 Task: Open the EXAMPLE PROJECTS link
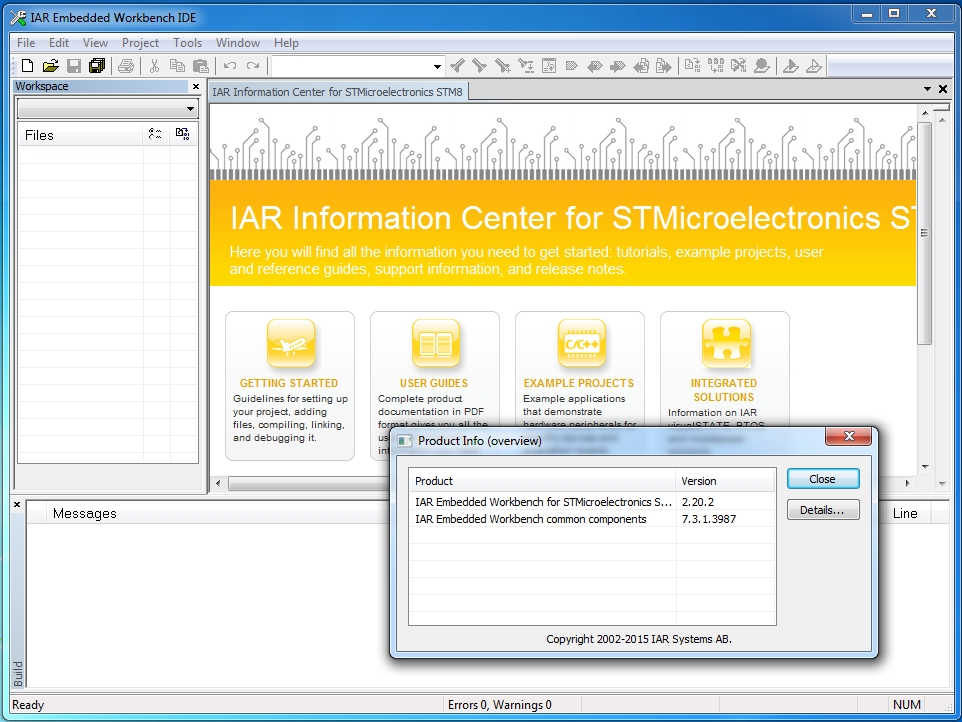579,383
